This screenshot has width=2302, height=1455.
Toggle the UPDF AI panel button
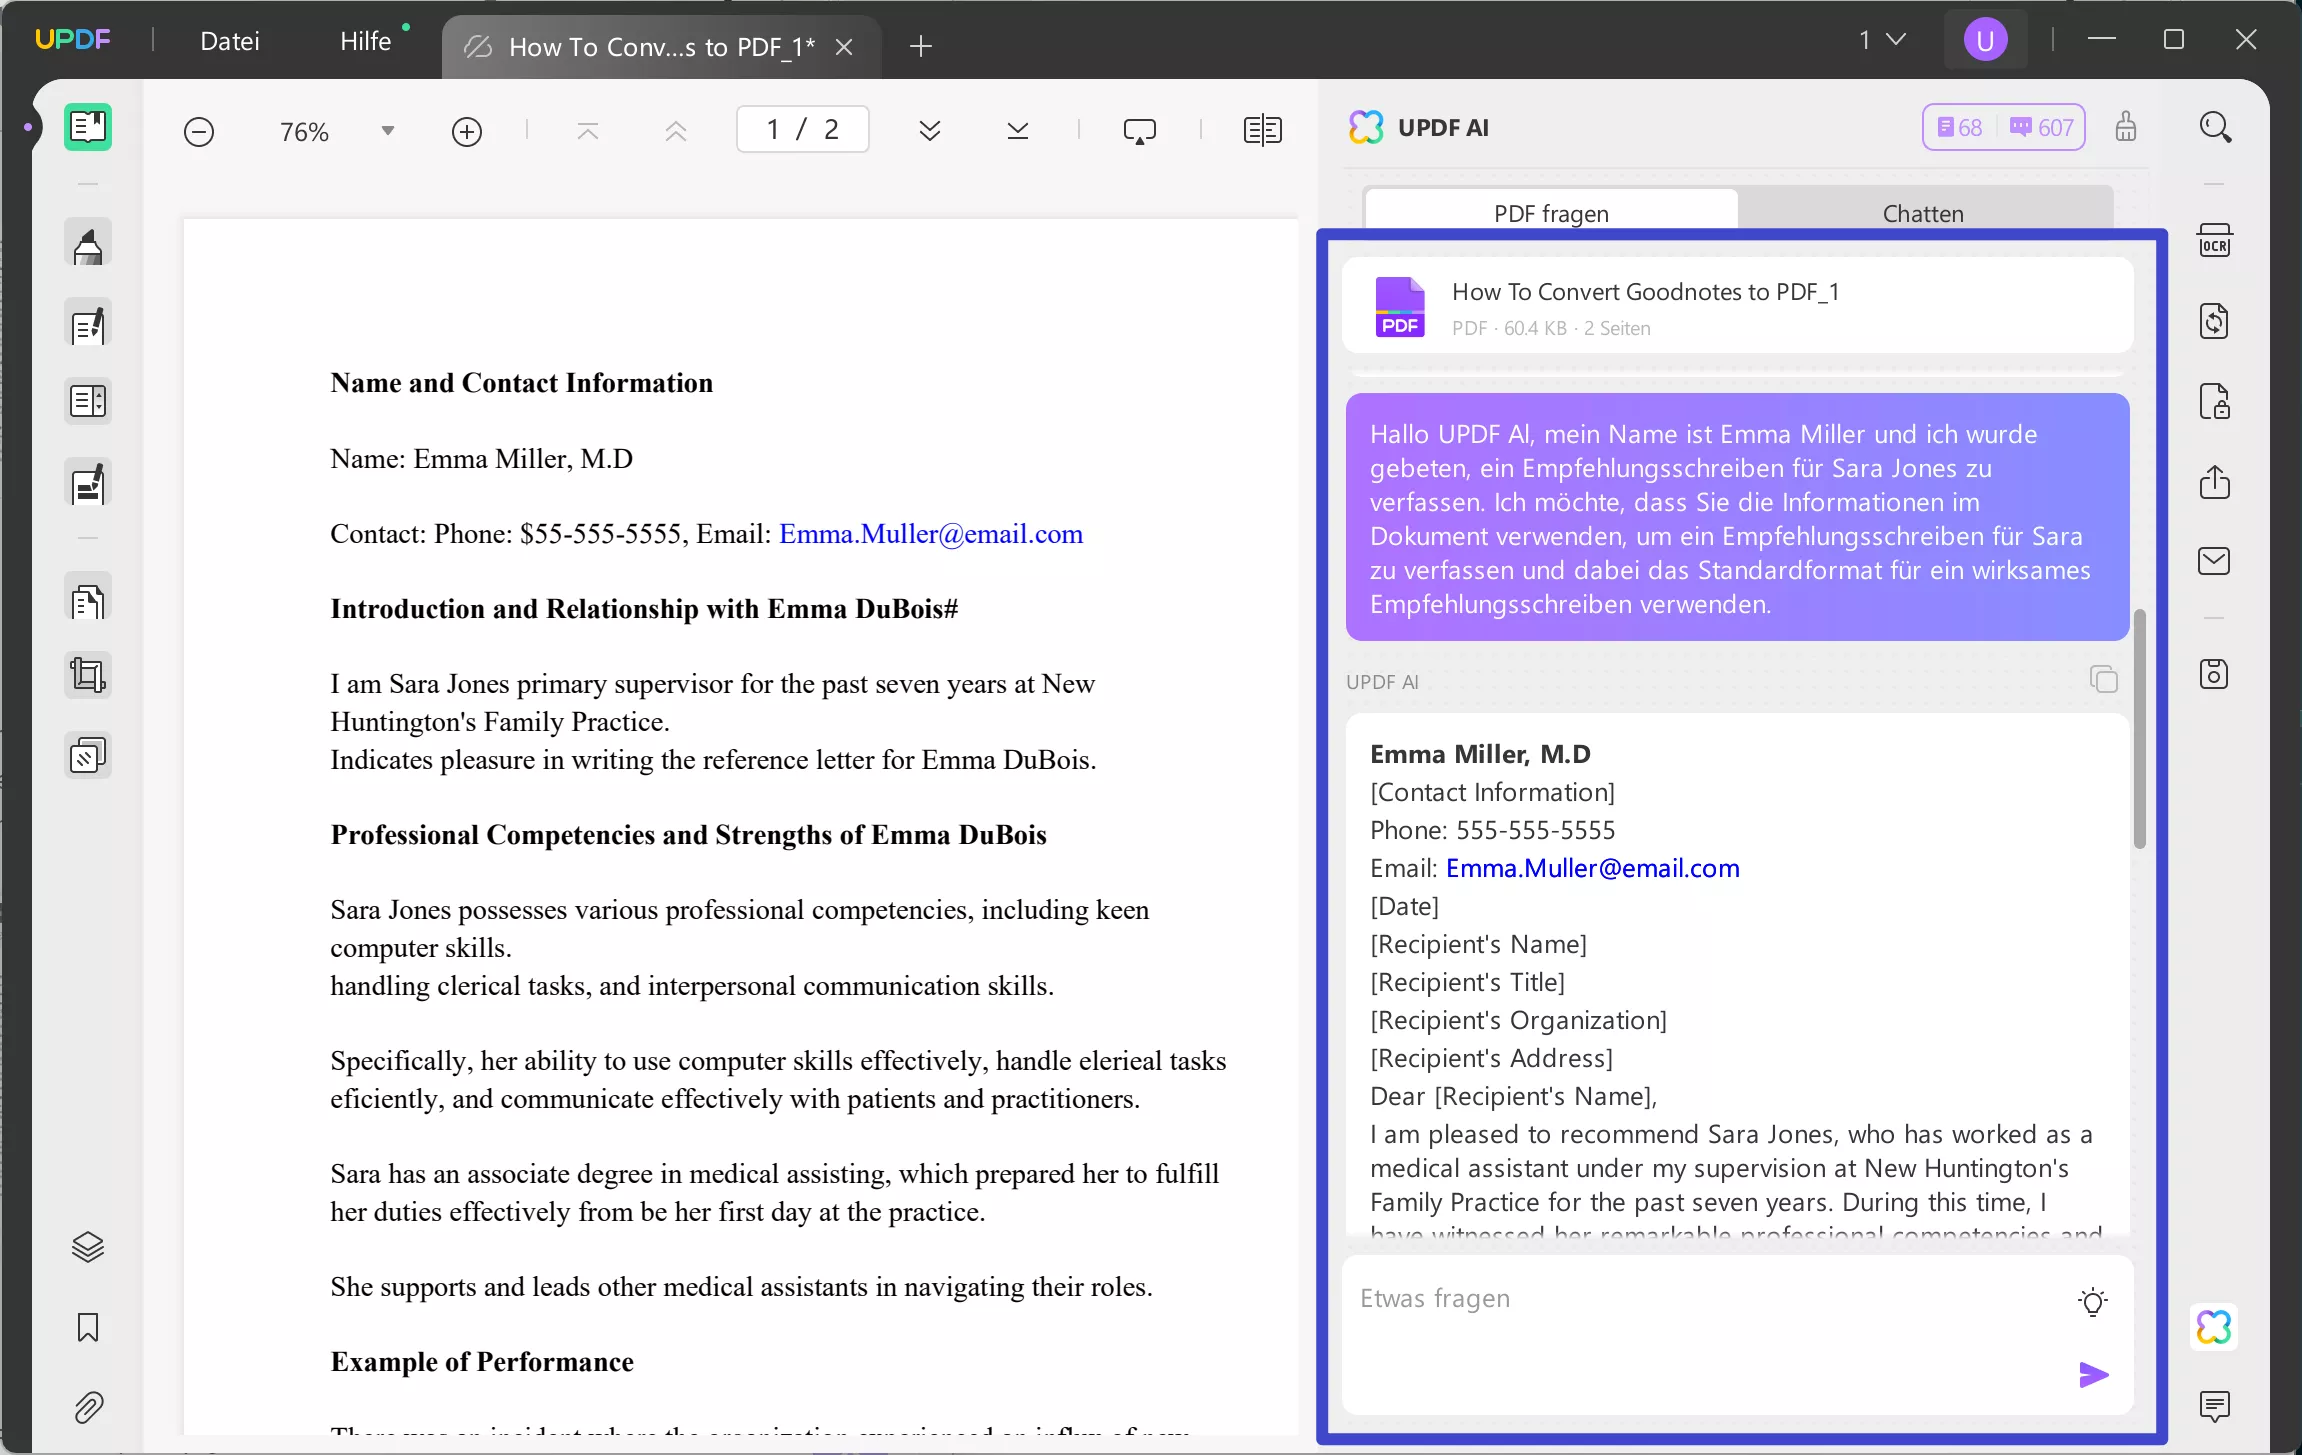2214,1327
